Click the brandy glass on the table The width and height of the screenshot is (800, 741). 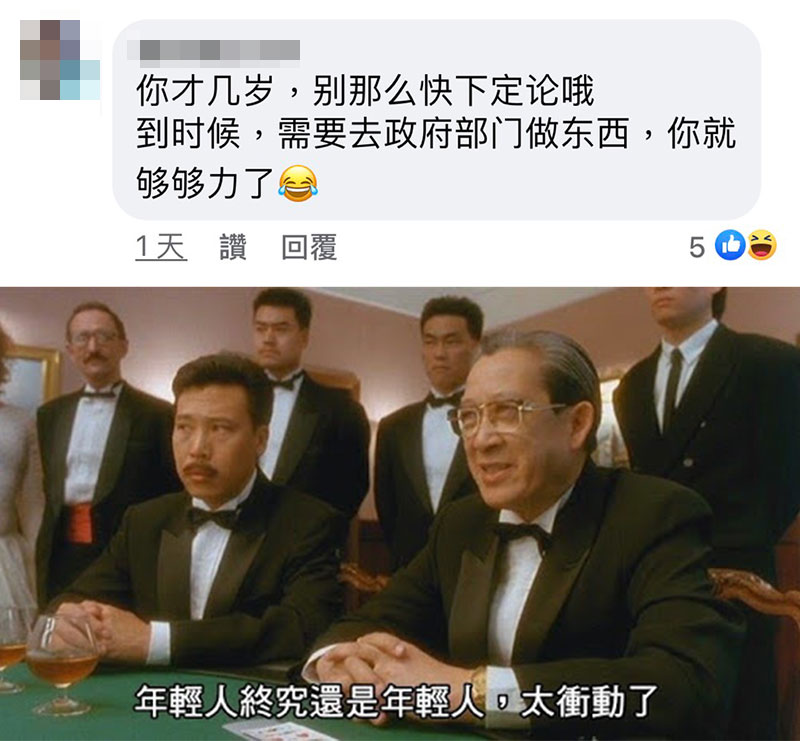click(61, 662)
